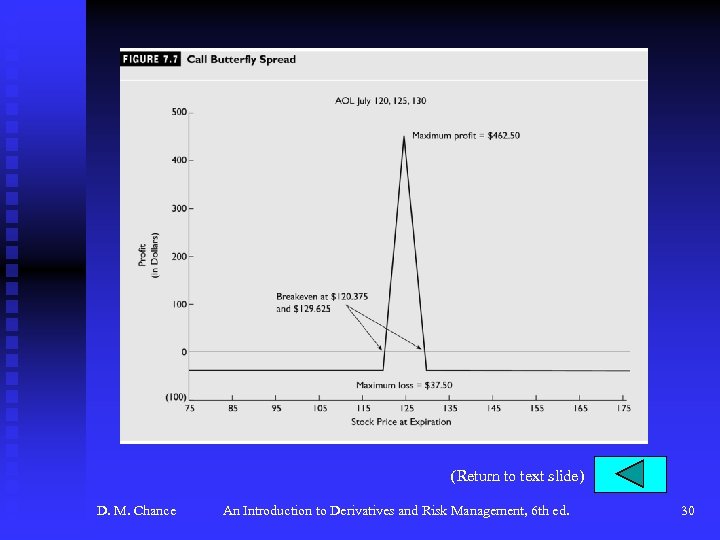
Task: Click 'Breakeven at $120.375' annotation
Action: pyautogui.click(x=322, y=297)
